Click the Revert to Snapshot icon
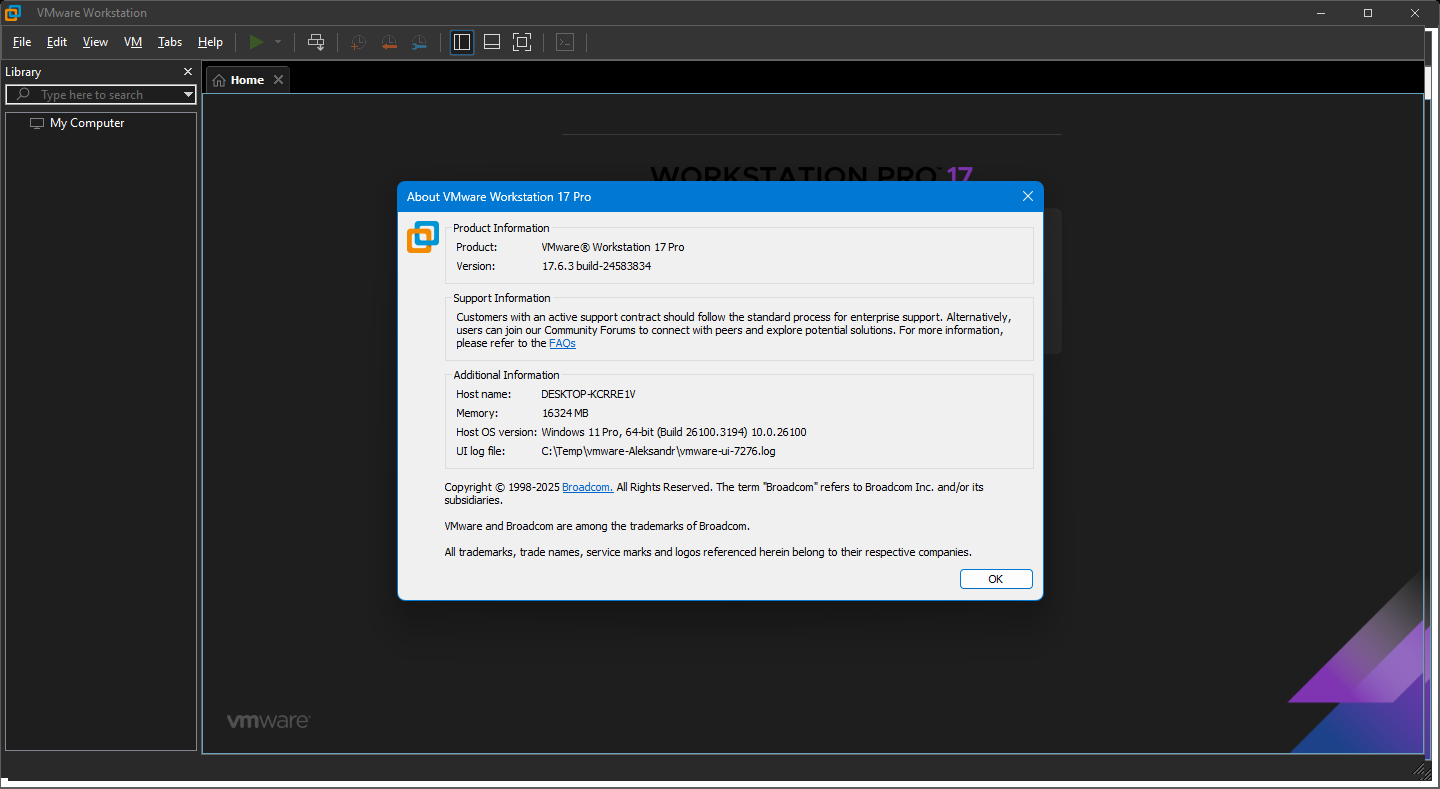 [389, 42]
